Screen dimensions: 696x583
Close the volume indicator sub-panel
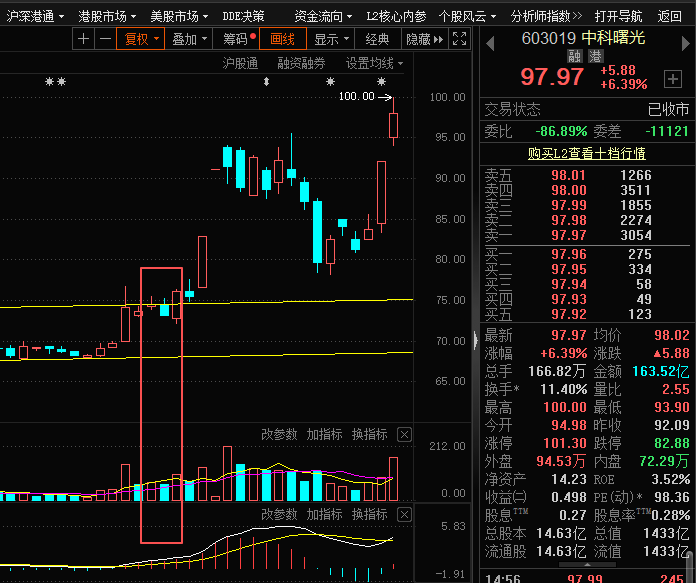pyautogui.click(x=404, y=434)
